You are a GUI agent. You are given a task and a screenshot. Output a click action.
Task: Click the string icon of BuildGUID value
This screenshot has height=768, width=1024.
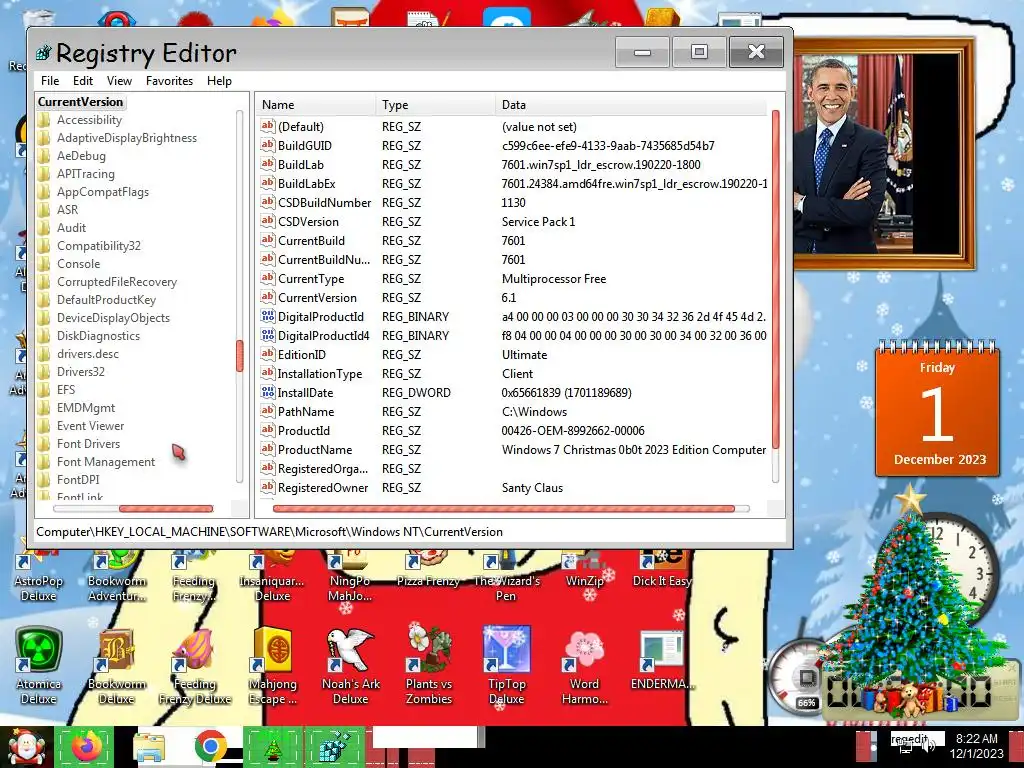pyautogui.click(x=267, y=145)
